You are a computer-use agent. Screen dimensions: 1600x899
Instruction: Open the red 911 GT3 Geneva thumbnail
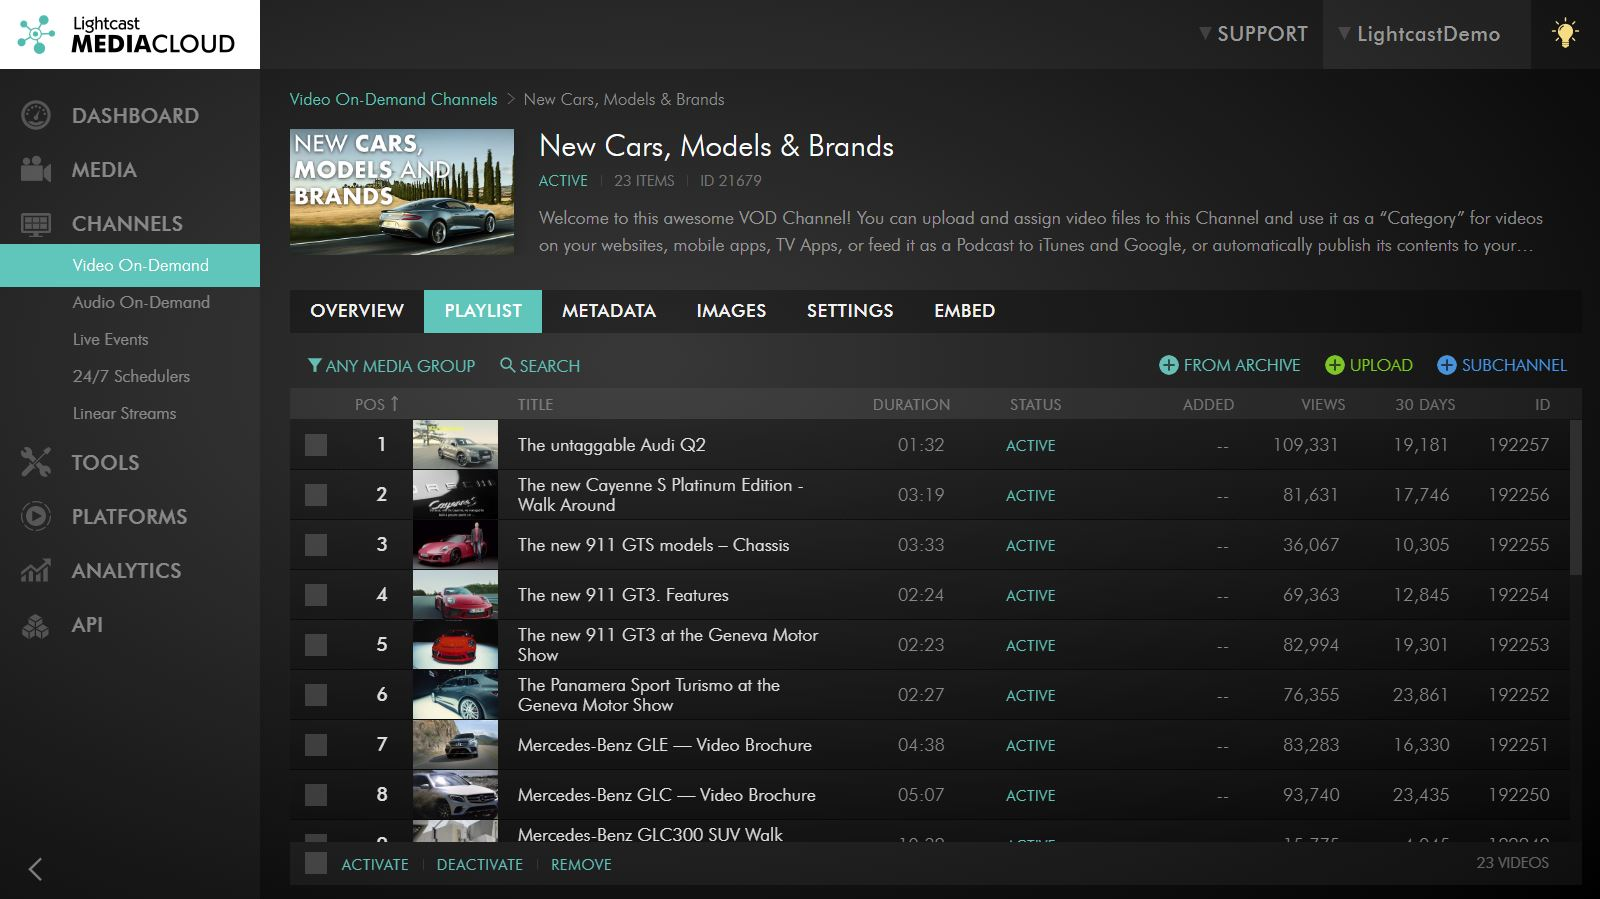455,645
